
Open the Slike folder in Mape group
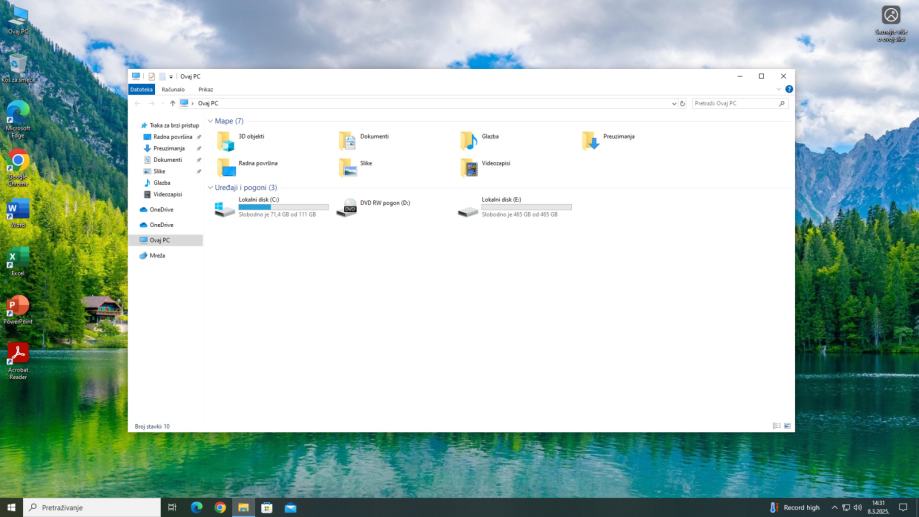(355, 167)
